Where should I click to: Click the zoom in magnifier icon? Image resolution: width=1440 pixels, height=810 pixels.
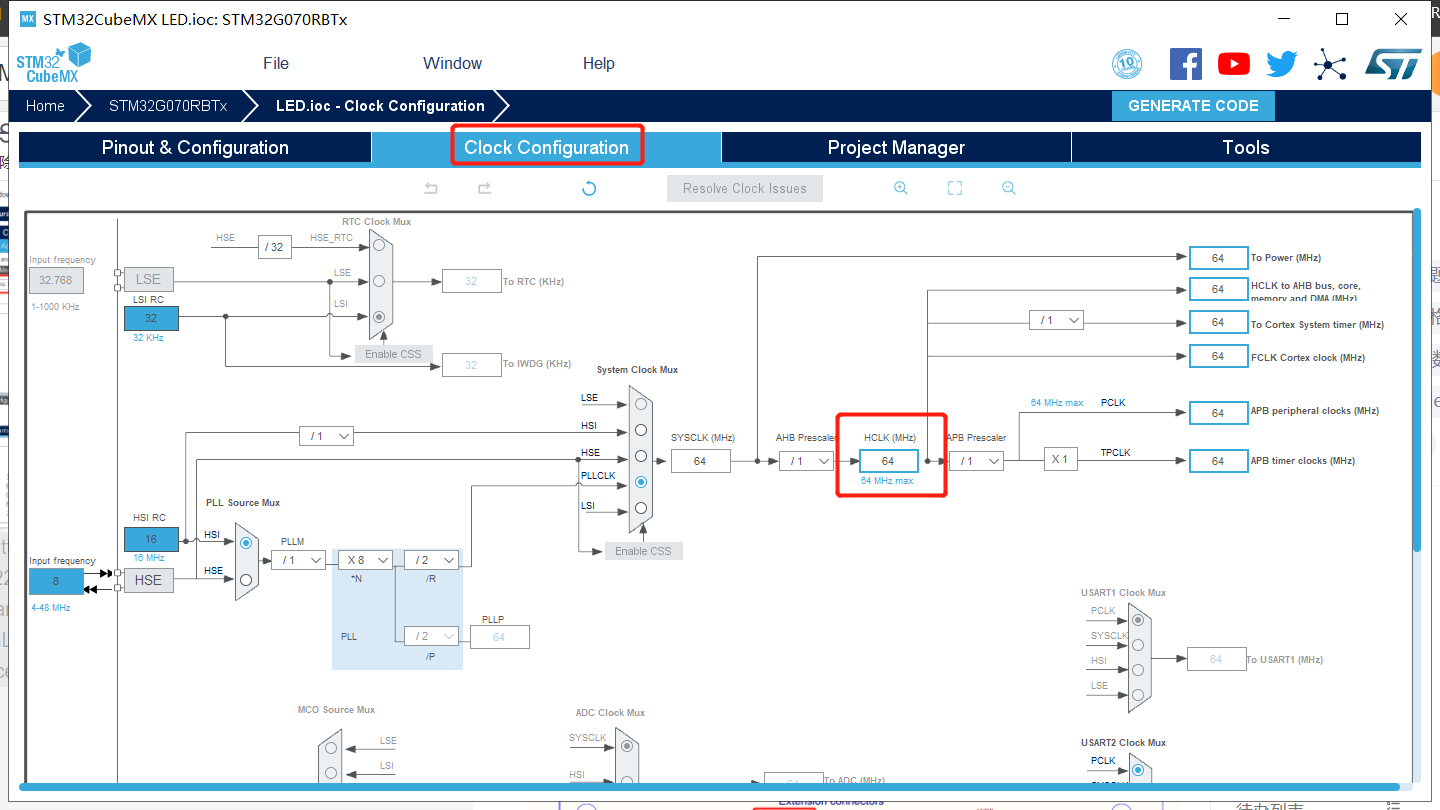point(901,188)
